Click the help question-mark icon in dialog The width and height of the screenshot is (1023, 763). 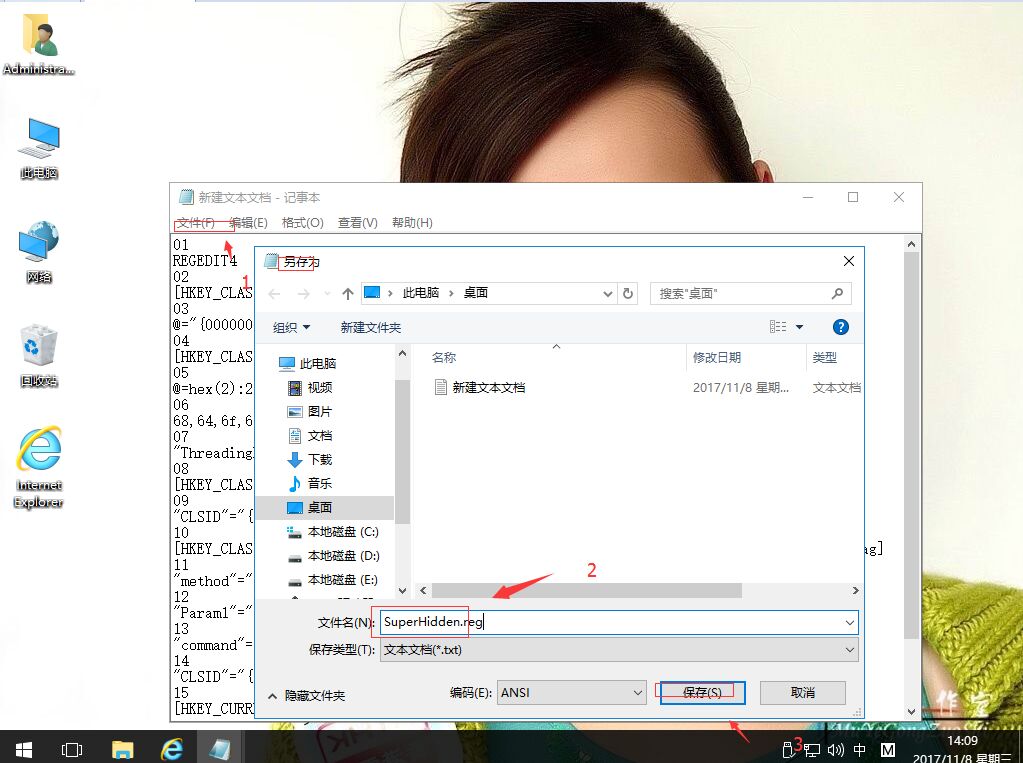[840, 326]
